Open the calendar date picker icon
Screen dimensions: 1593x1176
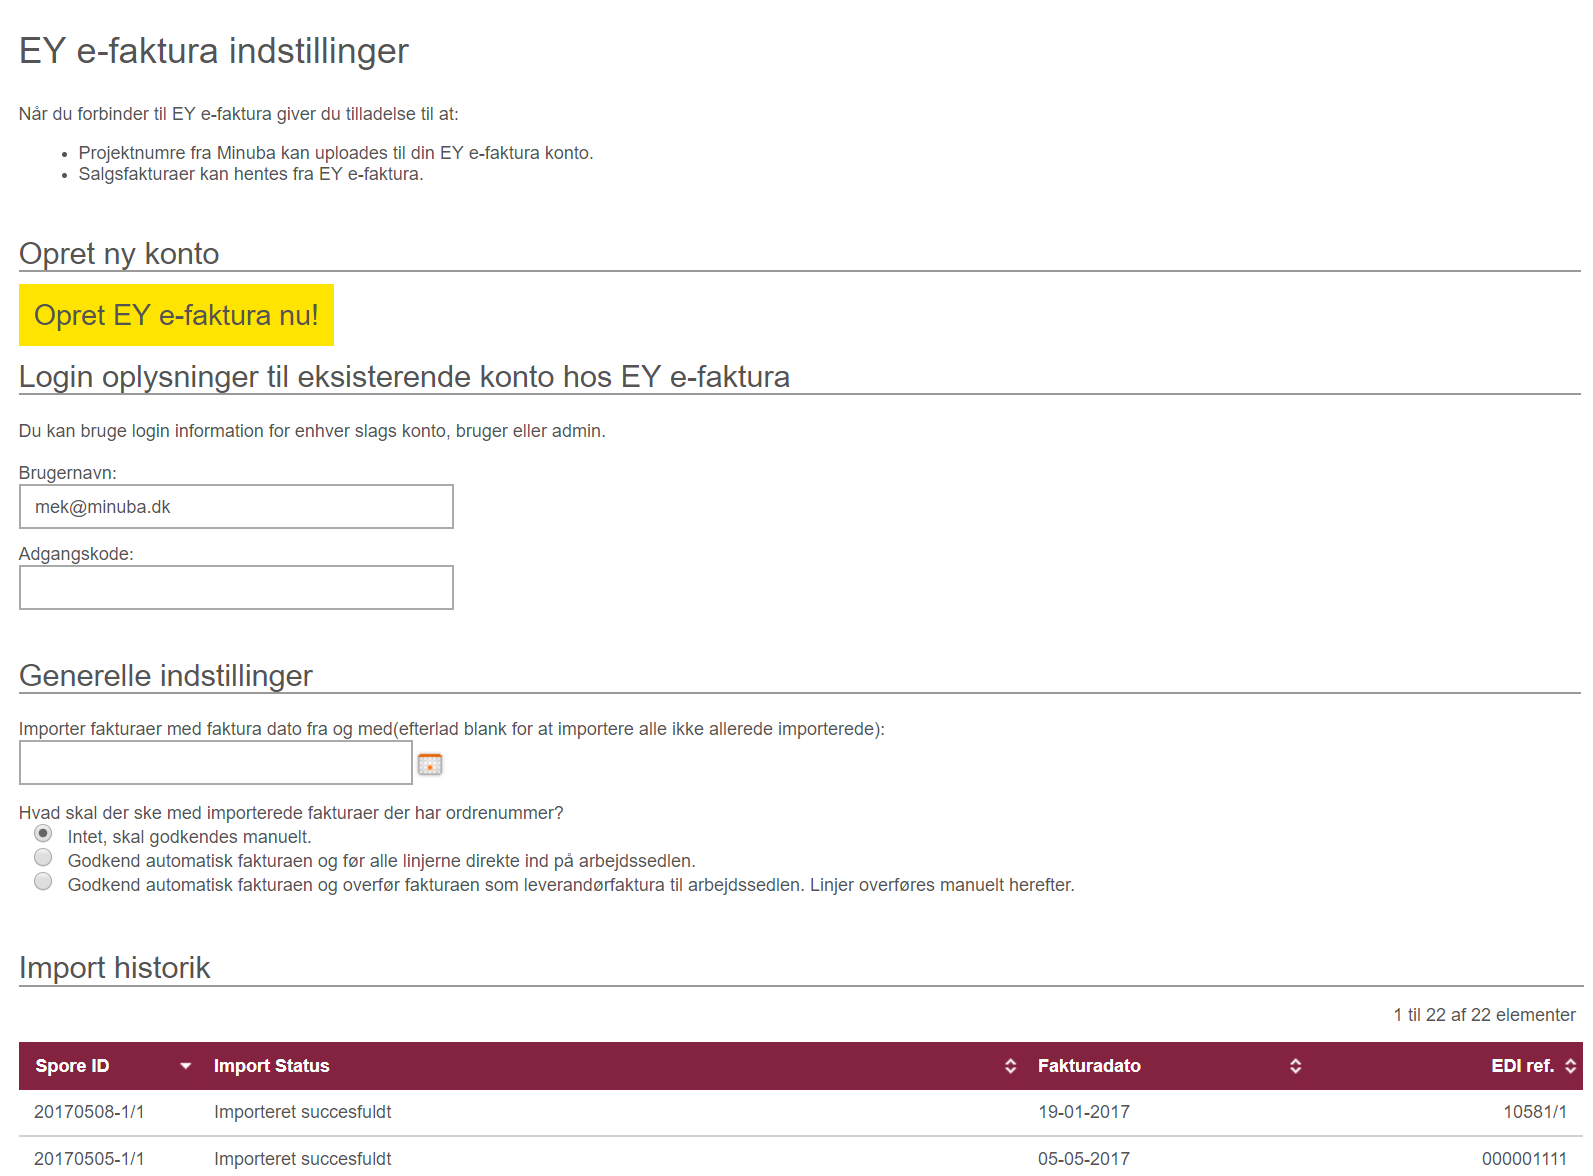point(430,764)
